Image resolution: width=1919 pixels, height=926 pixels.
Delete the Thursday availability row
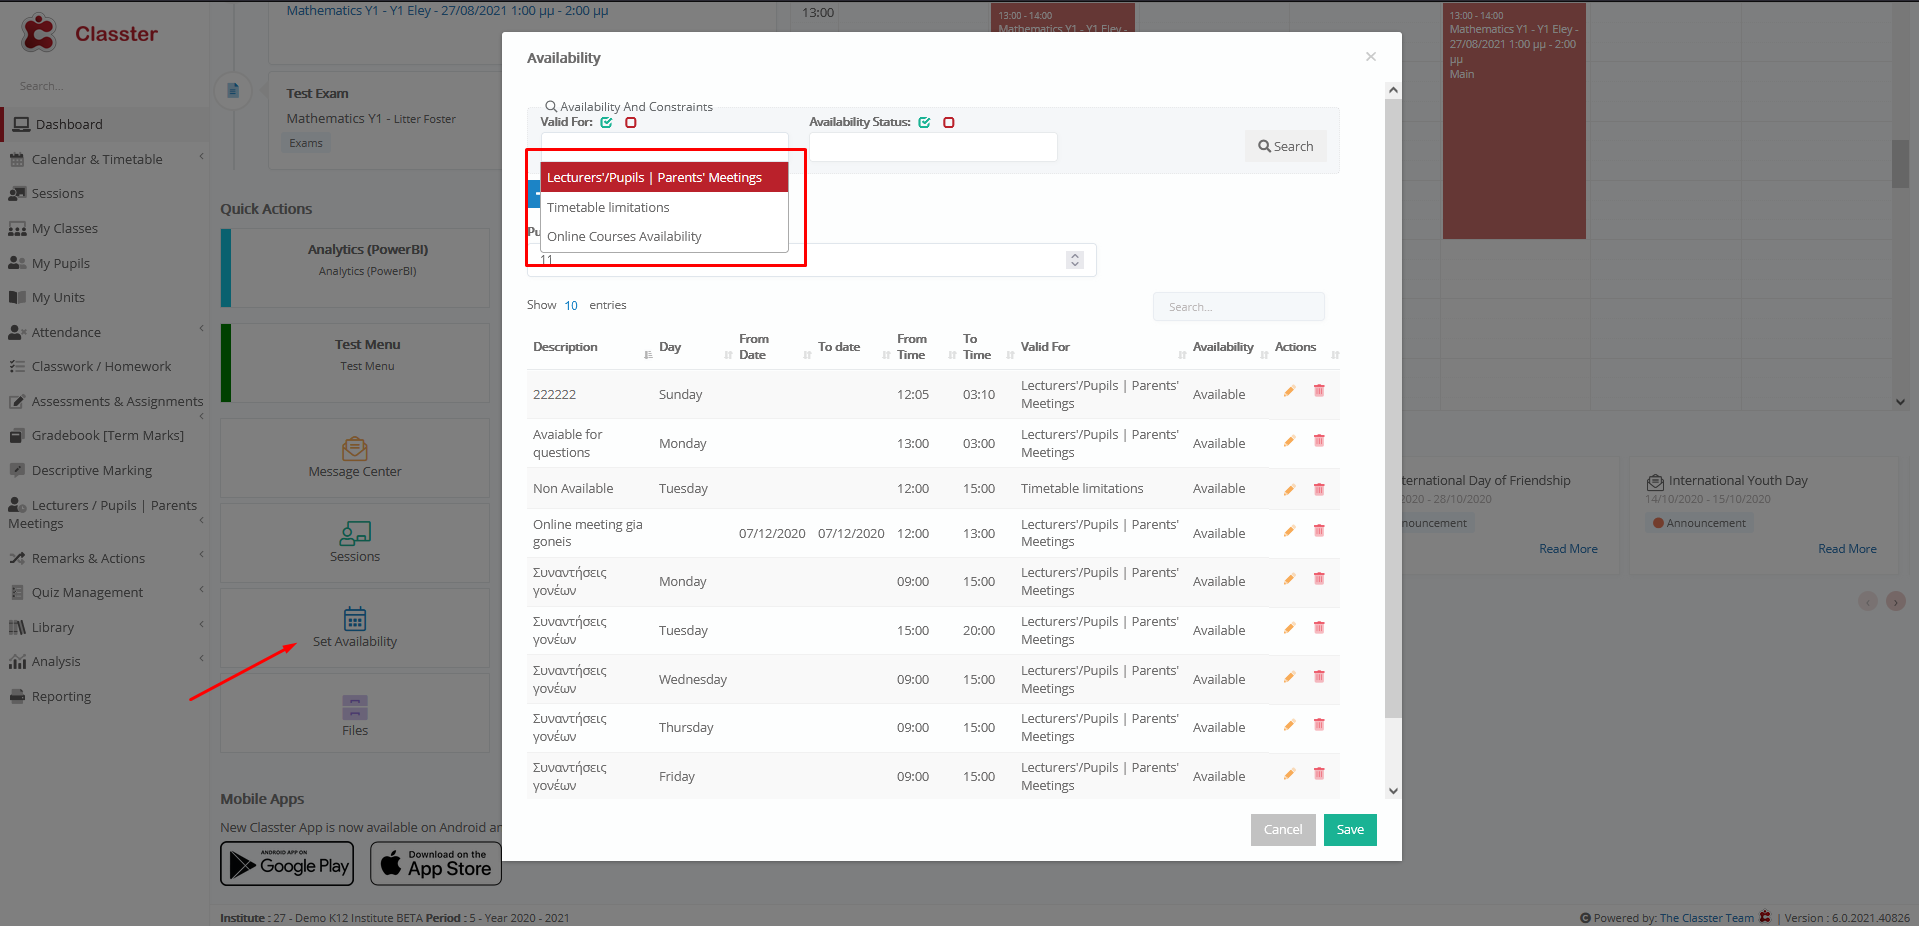(x=1319, y=725)
